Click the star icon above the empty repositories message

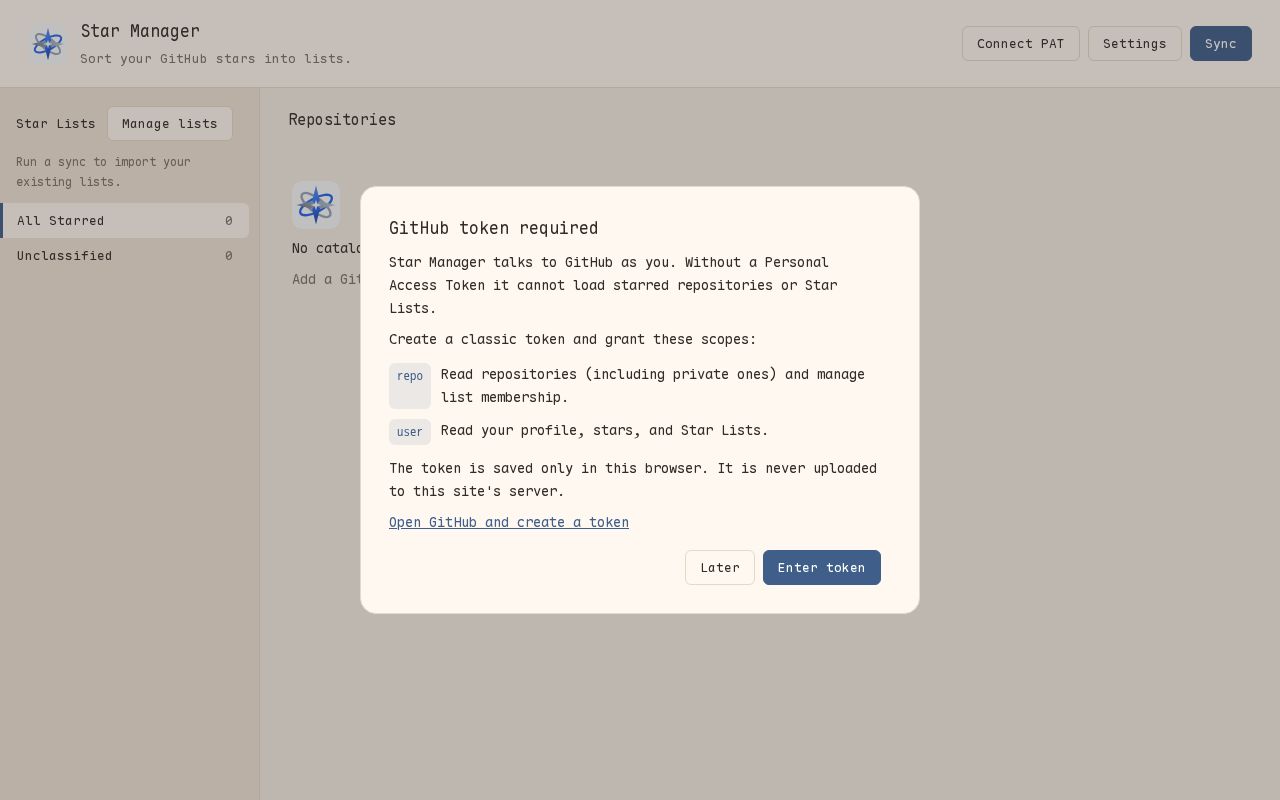coord(316,205)
